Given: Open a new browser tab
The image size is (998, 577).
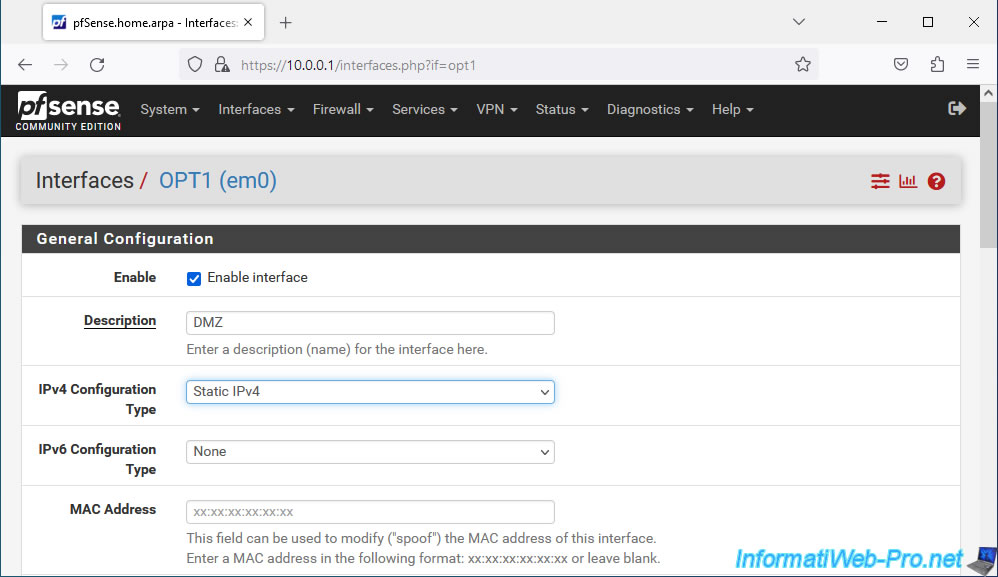Looking at the screenshot, I should 286,22.
